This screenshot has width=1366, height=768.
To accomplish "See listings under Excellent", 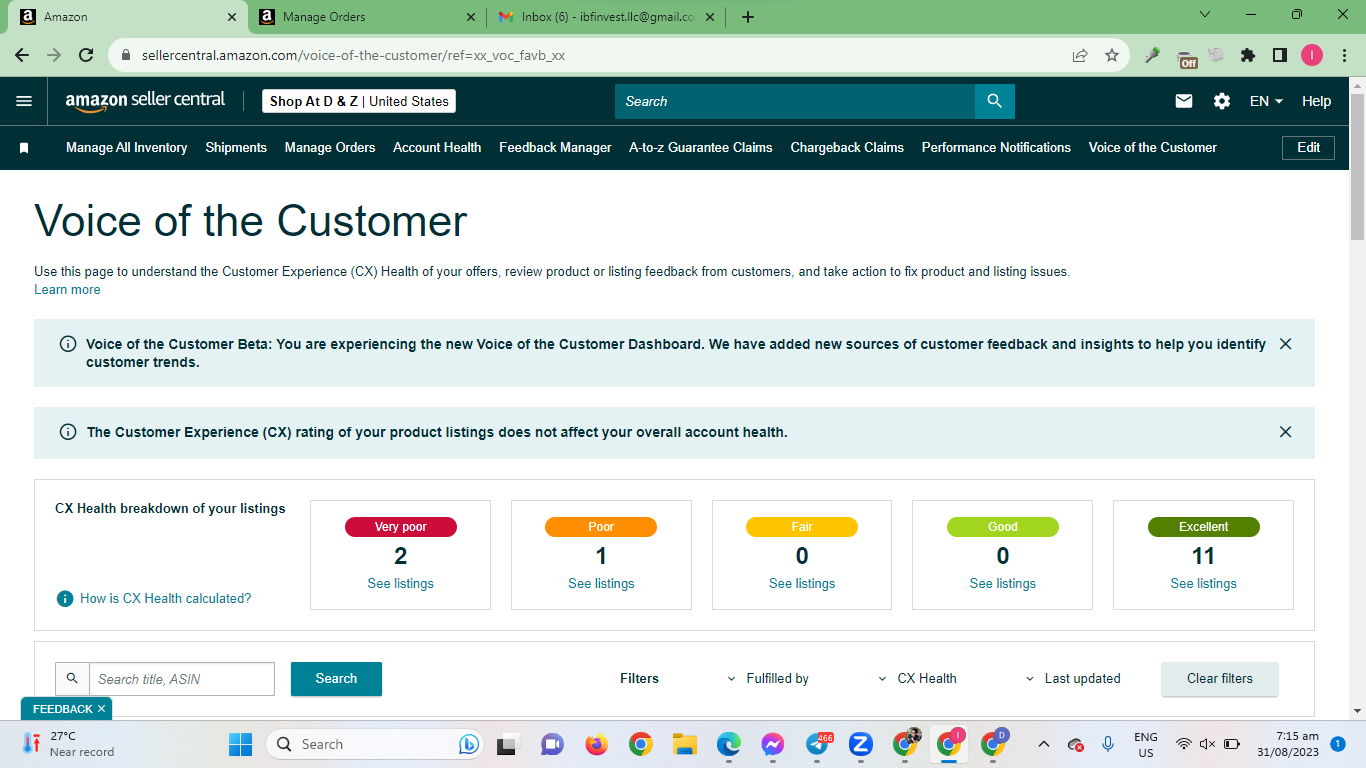I will 1204,584.
